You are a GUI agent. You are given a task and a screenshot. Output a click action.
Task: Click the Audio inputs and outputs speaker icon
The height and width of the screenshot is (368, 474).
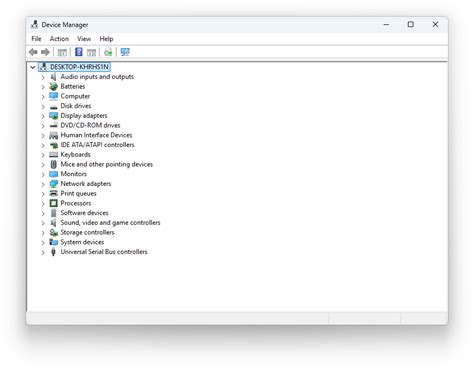pos(53,77)
